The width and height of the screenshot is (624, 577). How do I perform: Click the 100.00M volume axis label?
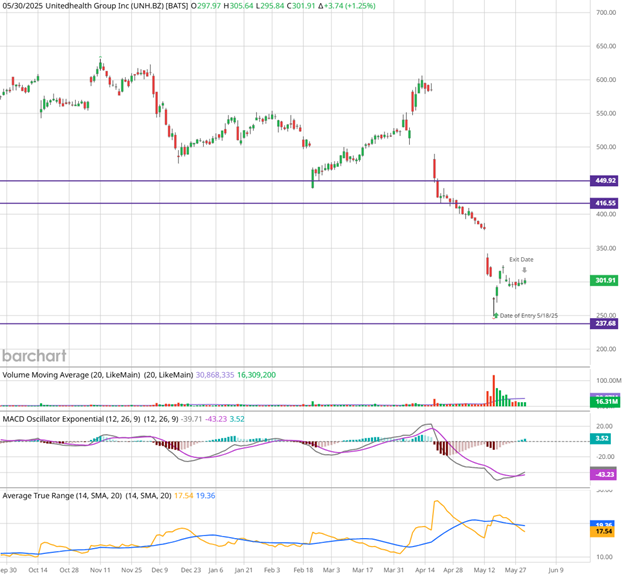[608, 380]
